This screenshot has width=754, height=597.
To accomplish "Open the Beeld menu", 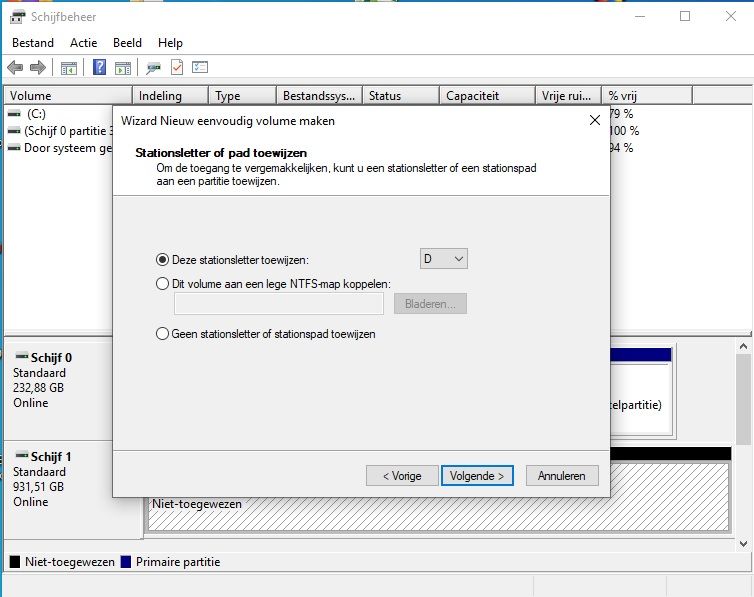I will tap(127, 43).
